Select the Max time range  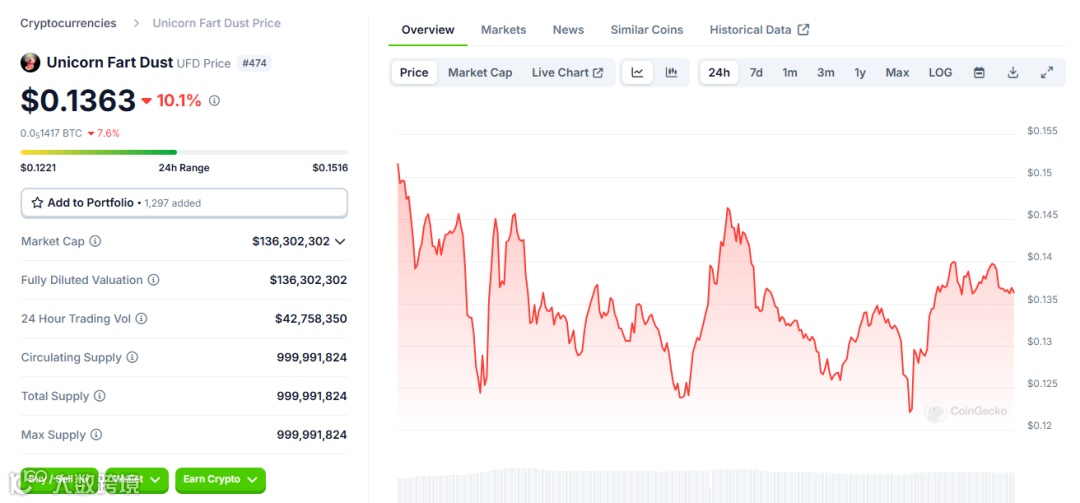pos(897,72)
